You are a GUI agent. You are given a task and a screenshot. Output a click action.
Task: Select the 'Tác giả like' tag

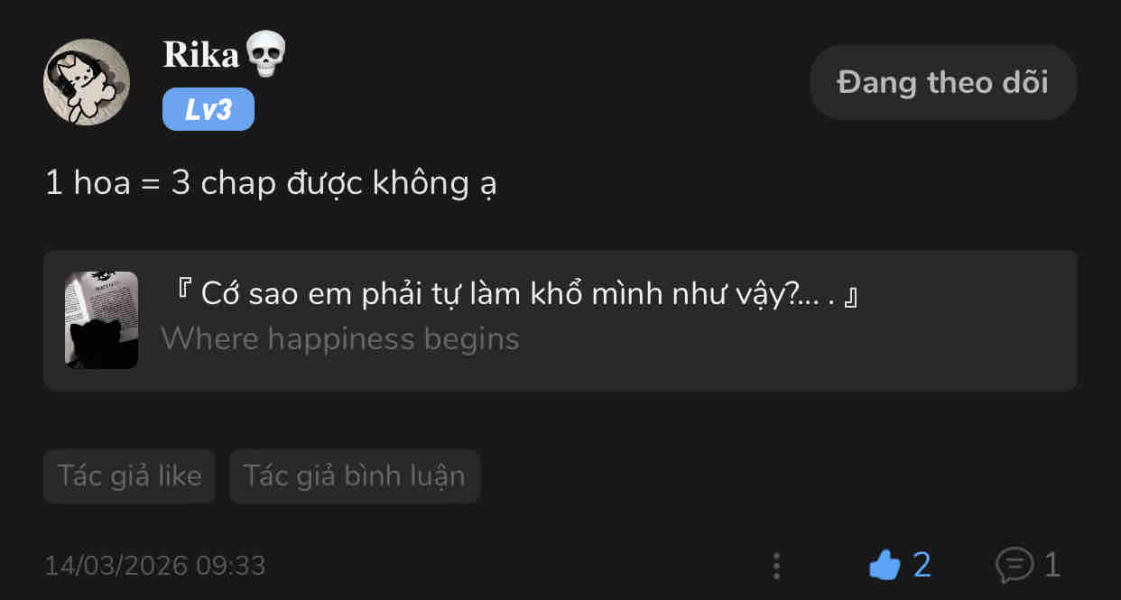pyautogui.click(x=130, y=476)
